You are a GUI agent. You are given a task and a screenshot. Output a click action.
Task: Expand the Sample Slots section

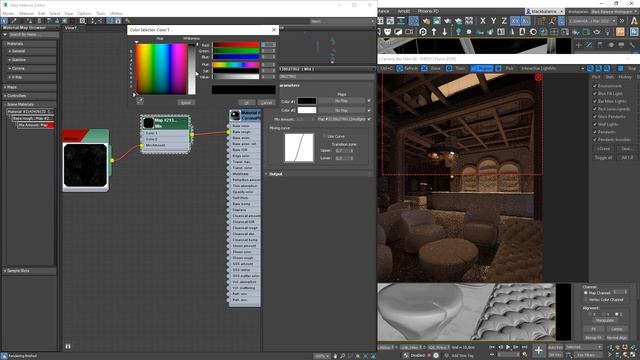[29, 271]
